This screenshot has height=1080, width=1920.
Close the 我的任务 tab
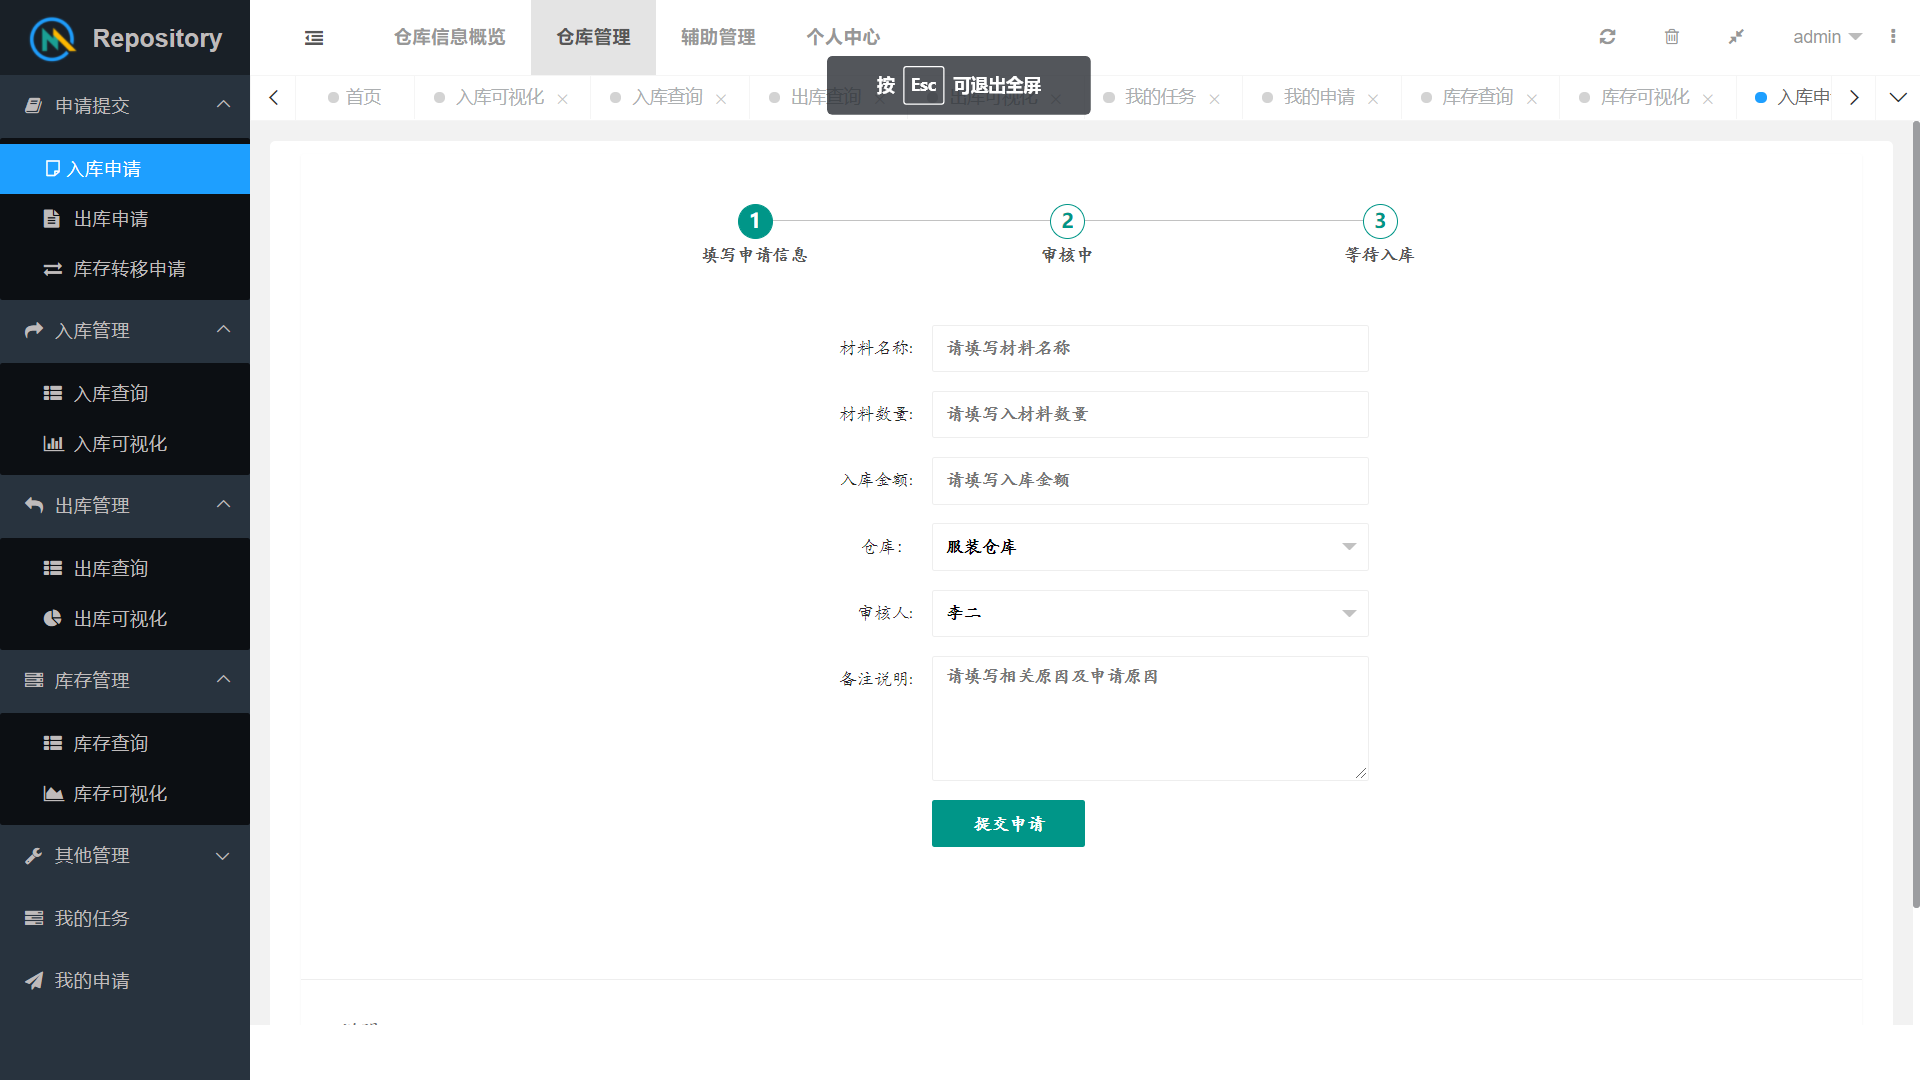(1214, 99)
